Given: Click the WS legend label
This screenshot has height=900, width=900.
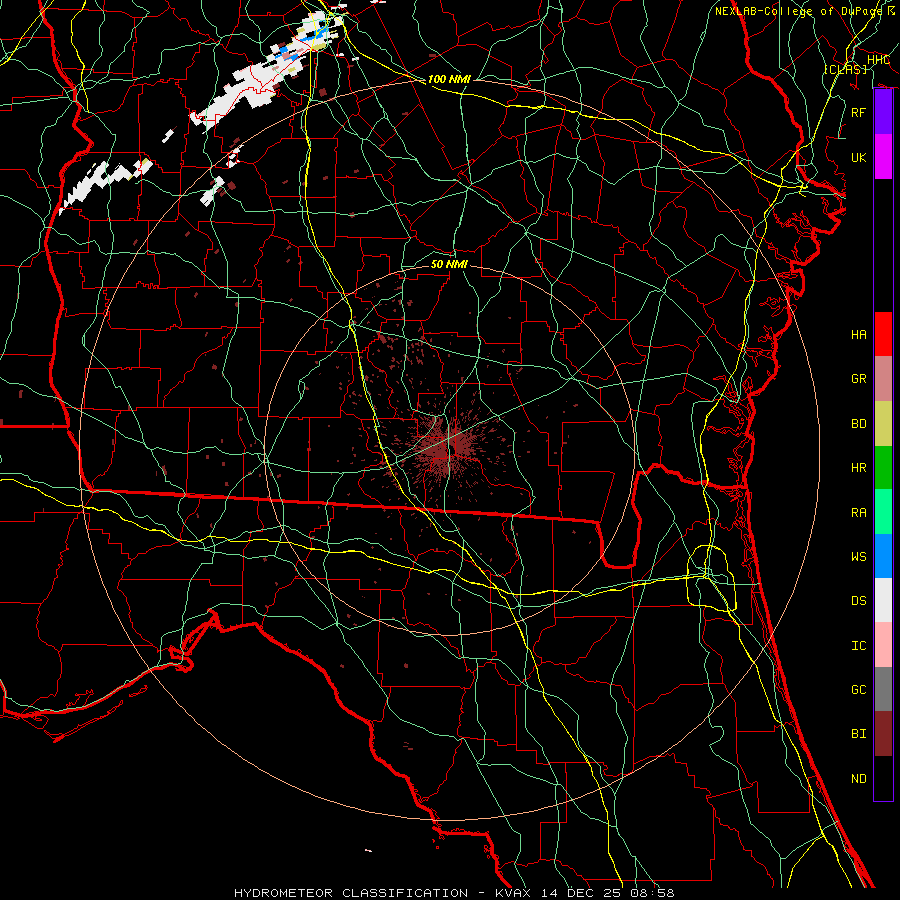Looking at the screenshot, I should 858,556.
